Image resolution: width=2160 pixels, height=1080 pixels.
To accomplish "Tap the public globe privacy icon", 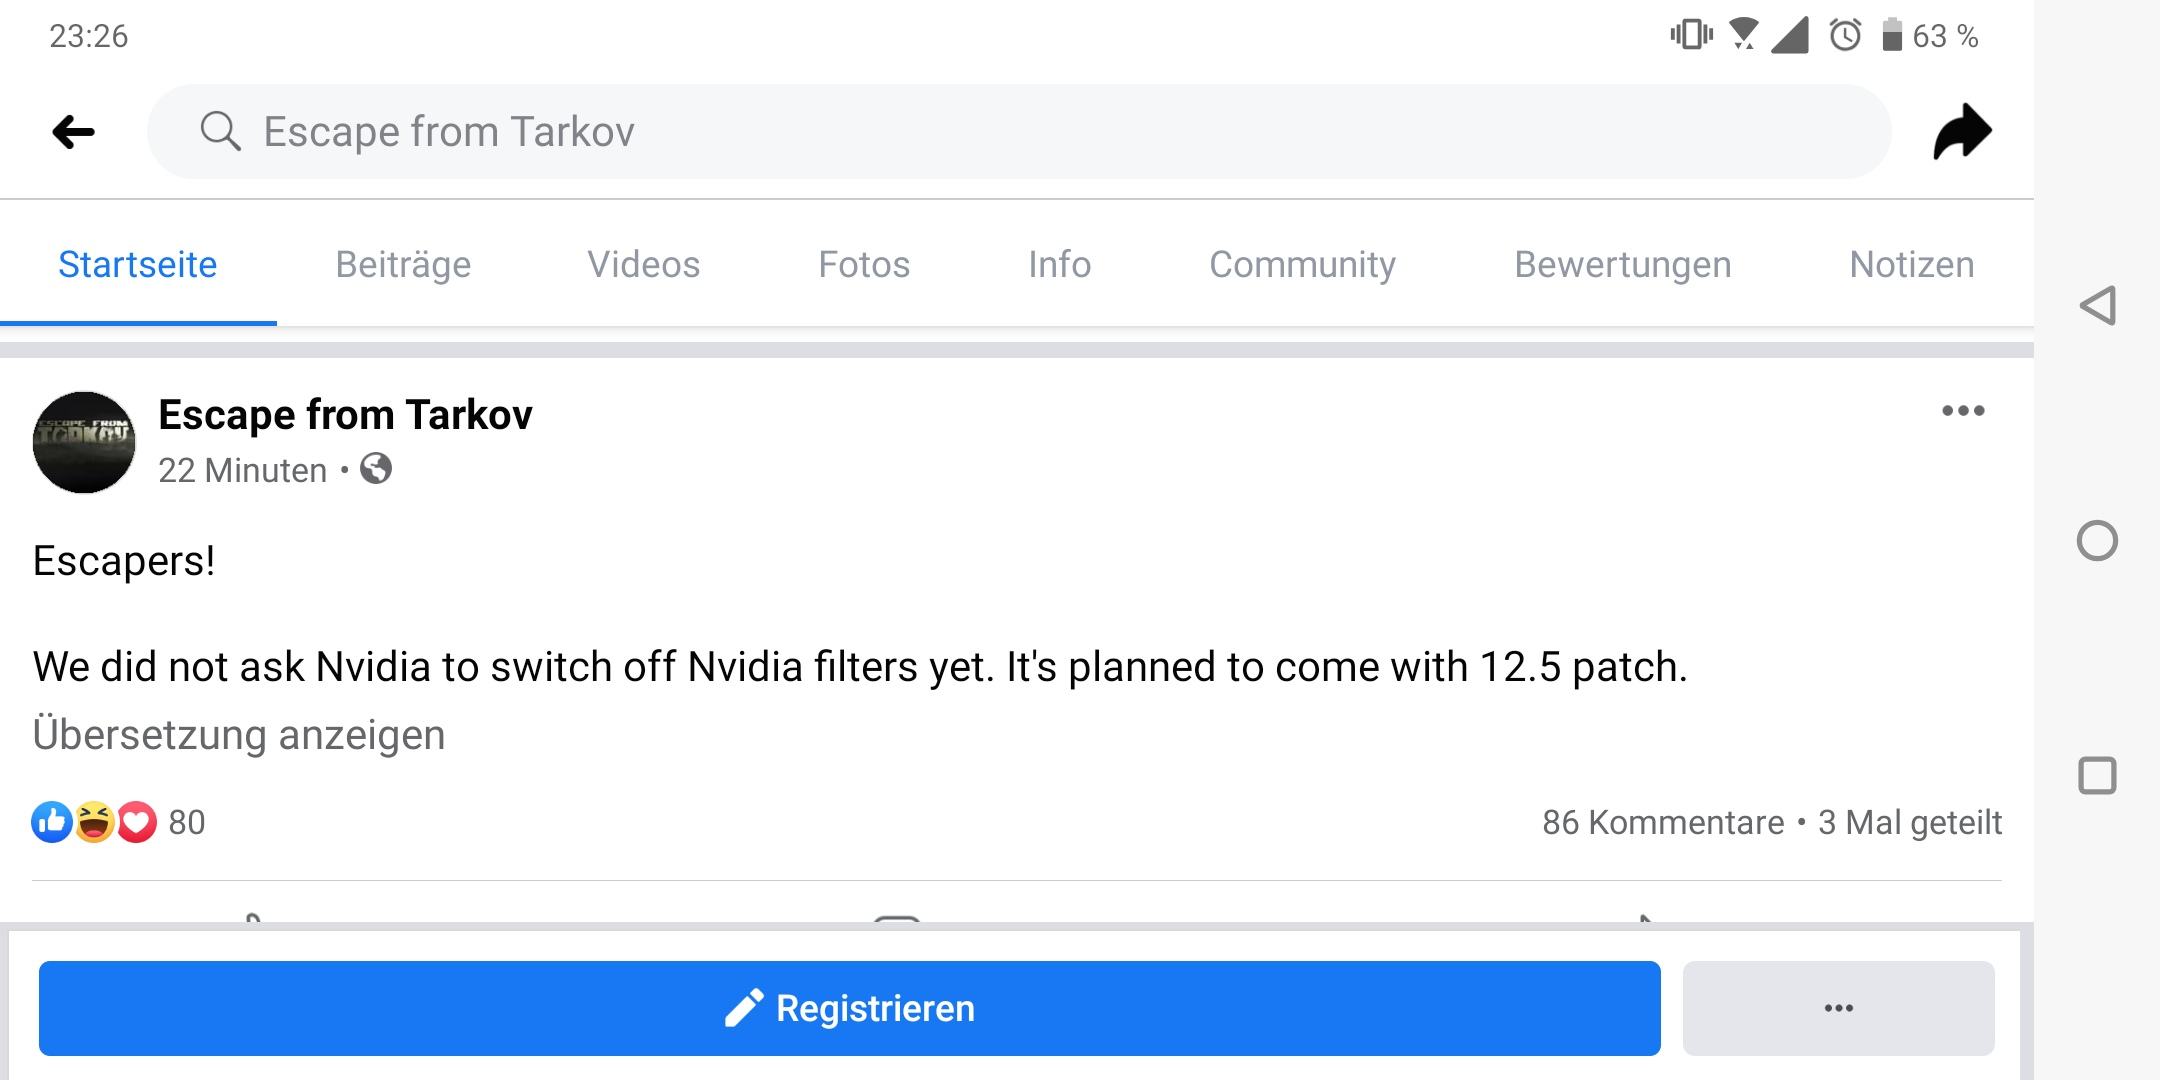I will 376,468.
